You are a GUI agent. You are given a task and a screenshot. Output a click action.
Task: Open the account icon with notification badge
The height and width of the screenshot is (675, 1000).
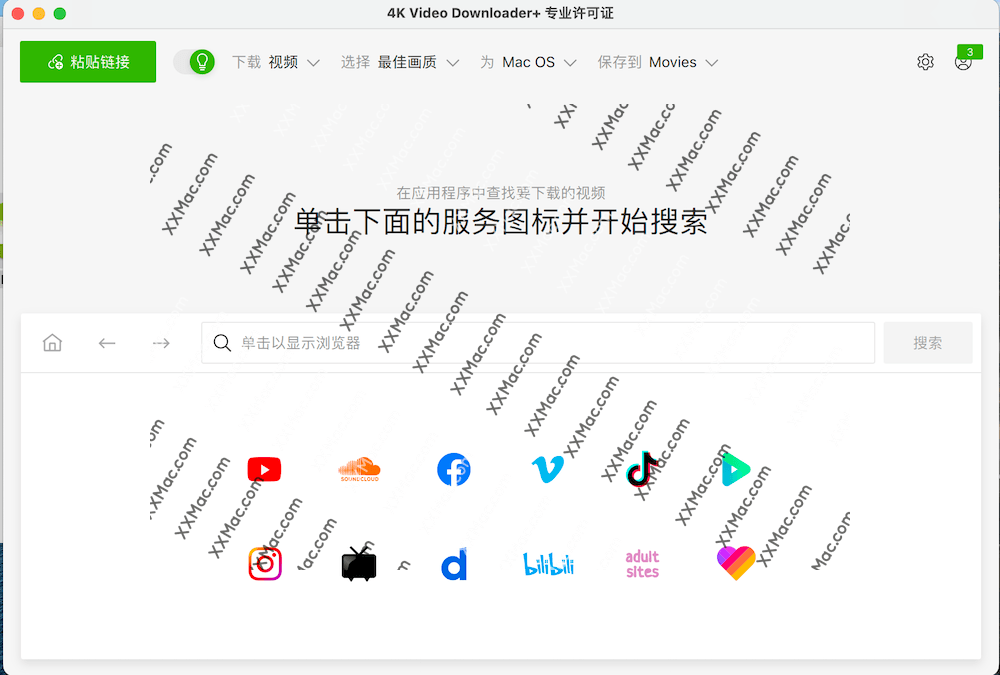[962, 62]
